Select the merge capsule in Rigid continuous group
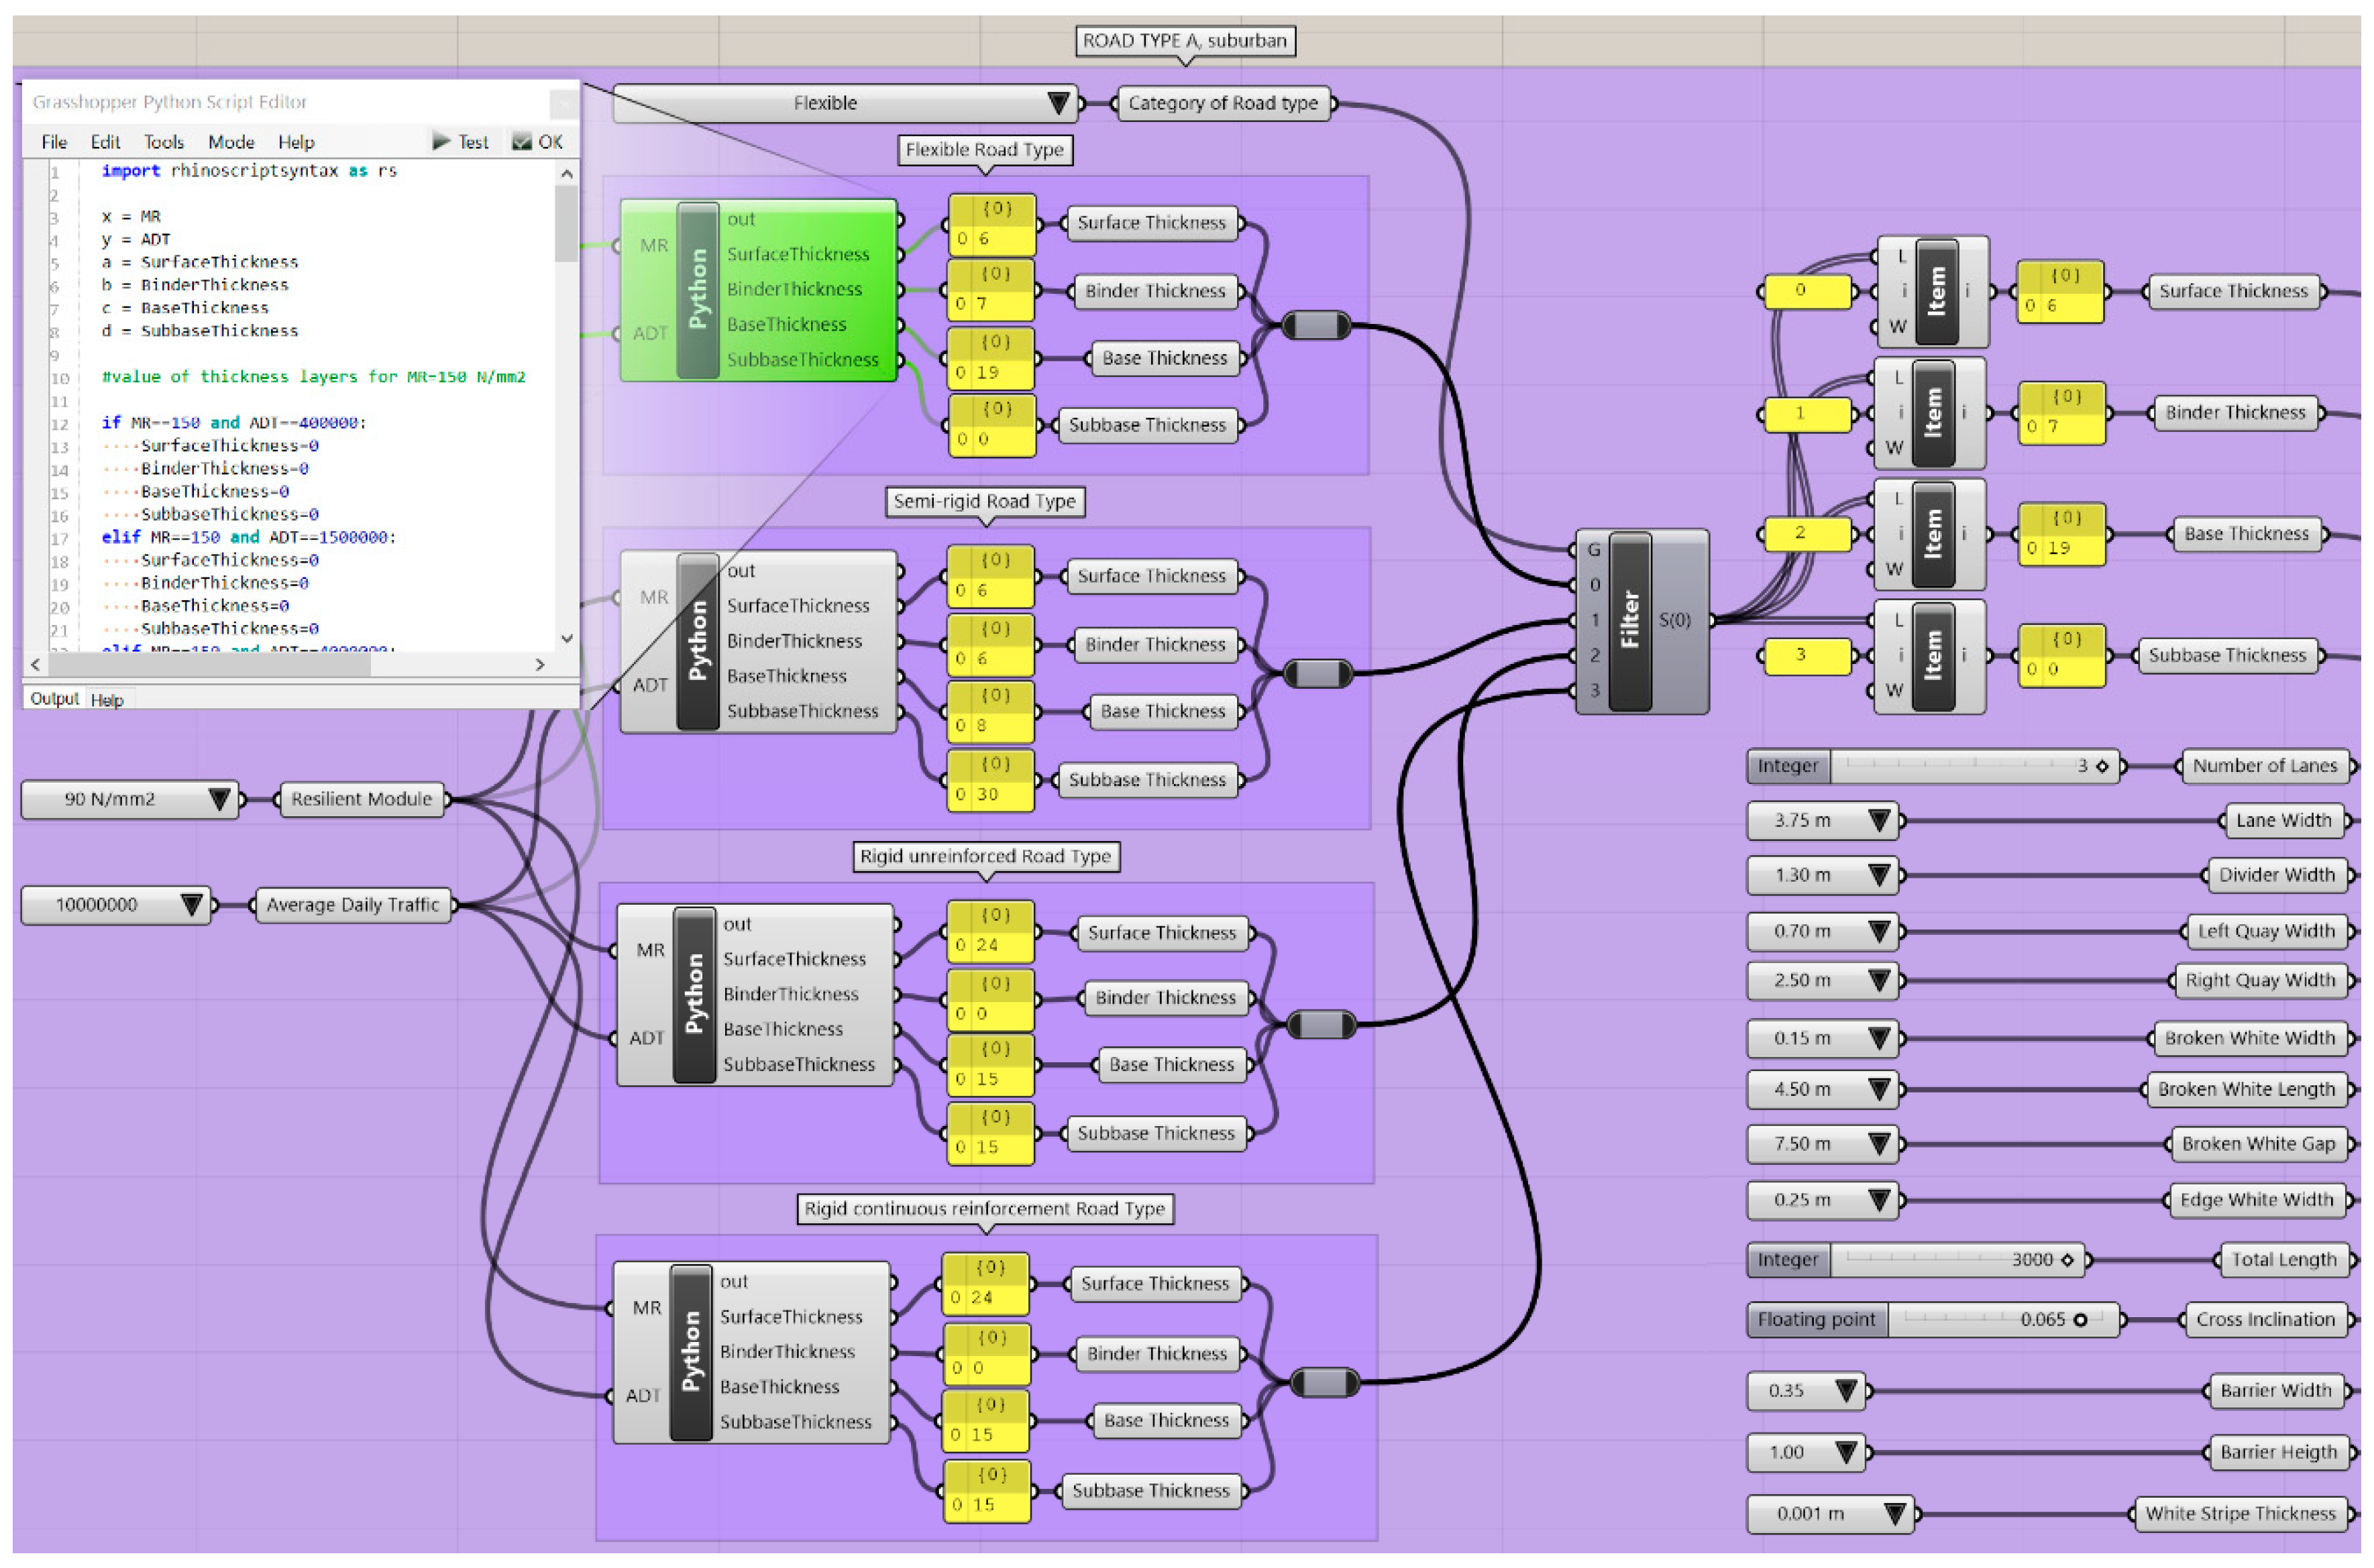This screenshot has width=2374, height=1568. (1325, 1383)
